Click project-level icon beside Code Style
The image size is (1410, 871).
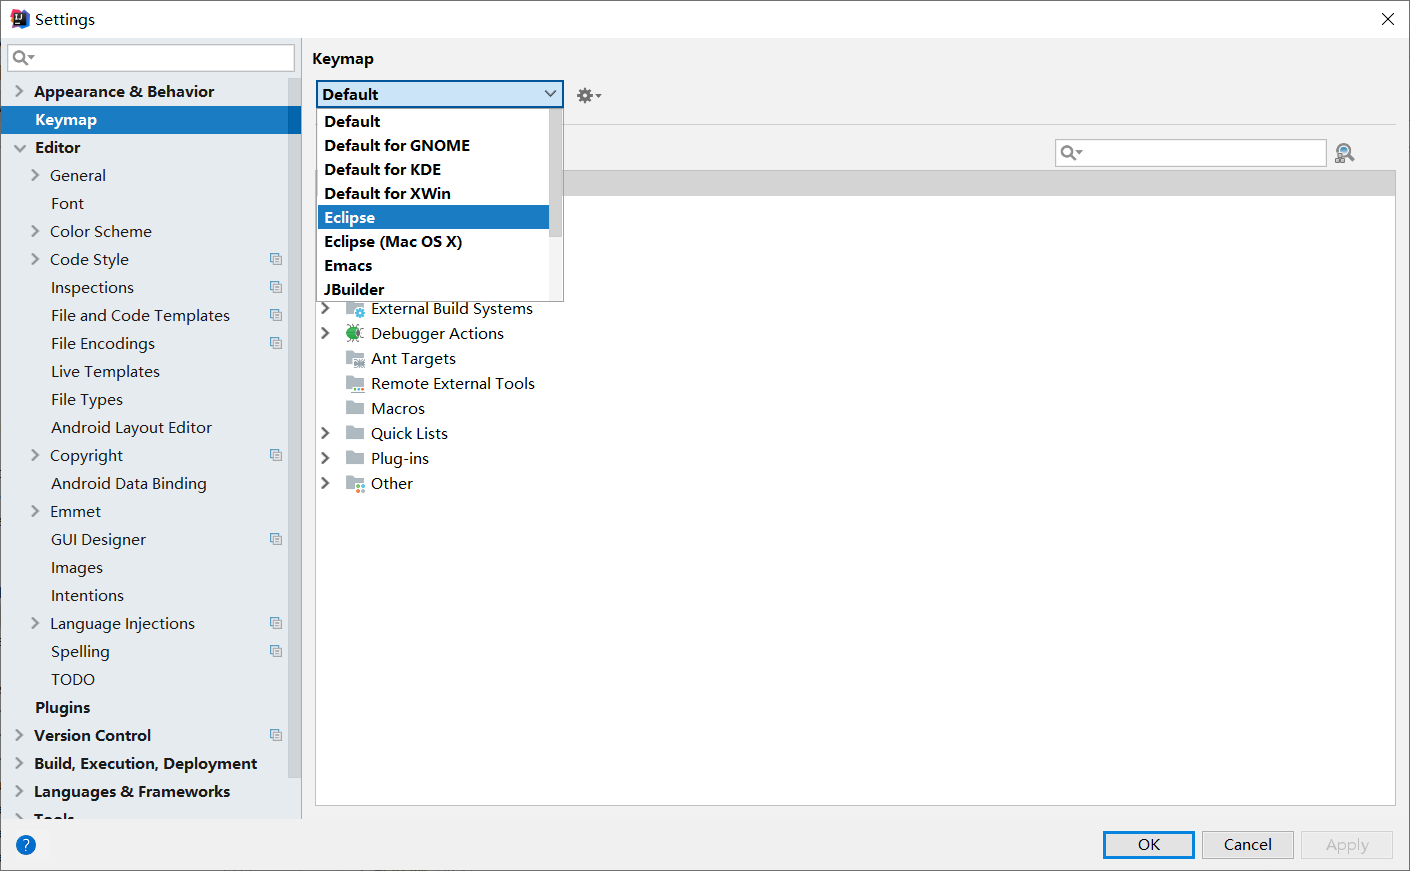276,259
